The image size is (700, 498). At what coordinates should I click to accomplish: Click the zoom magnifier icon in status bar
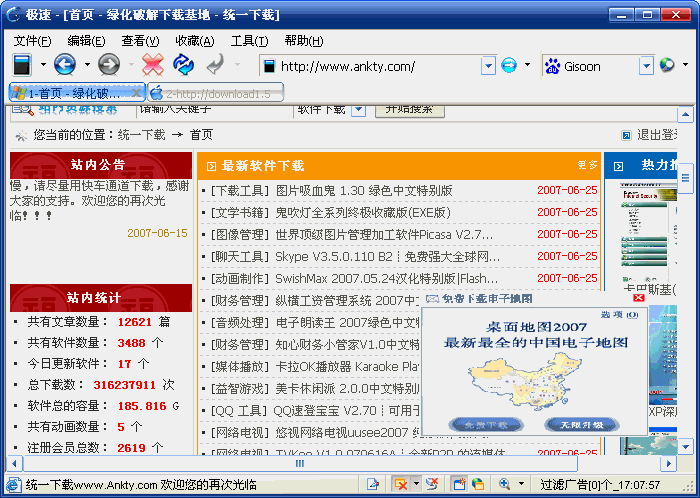505,484
